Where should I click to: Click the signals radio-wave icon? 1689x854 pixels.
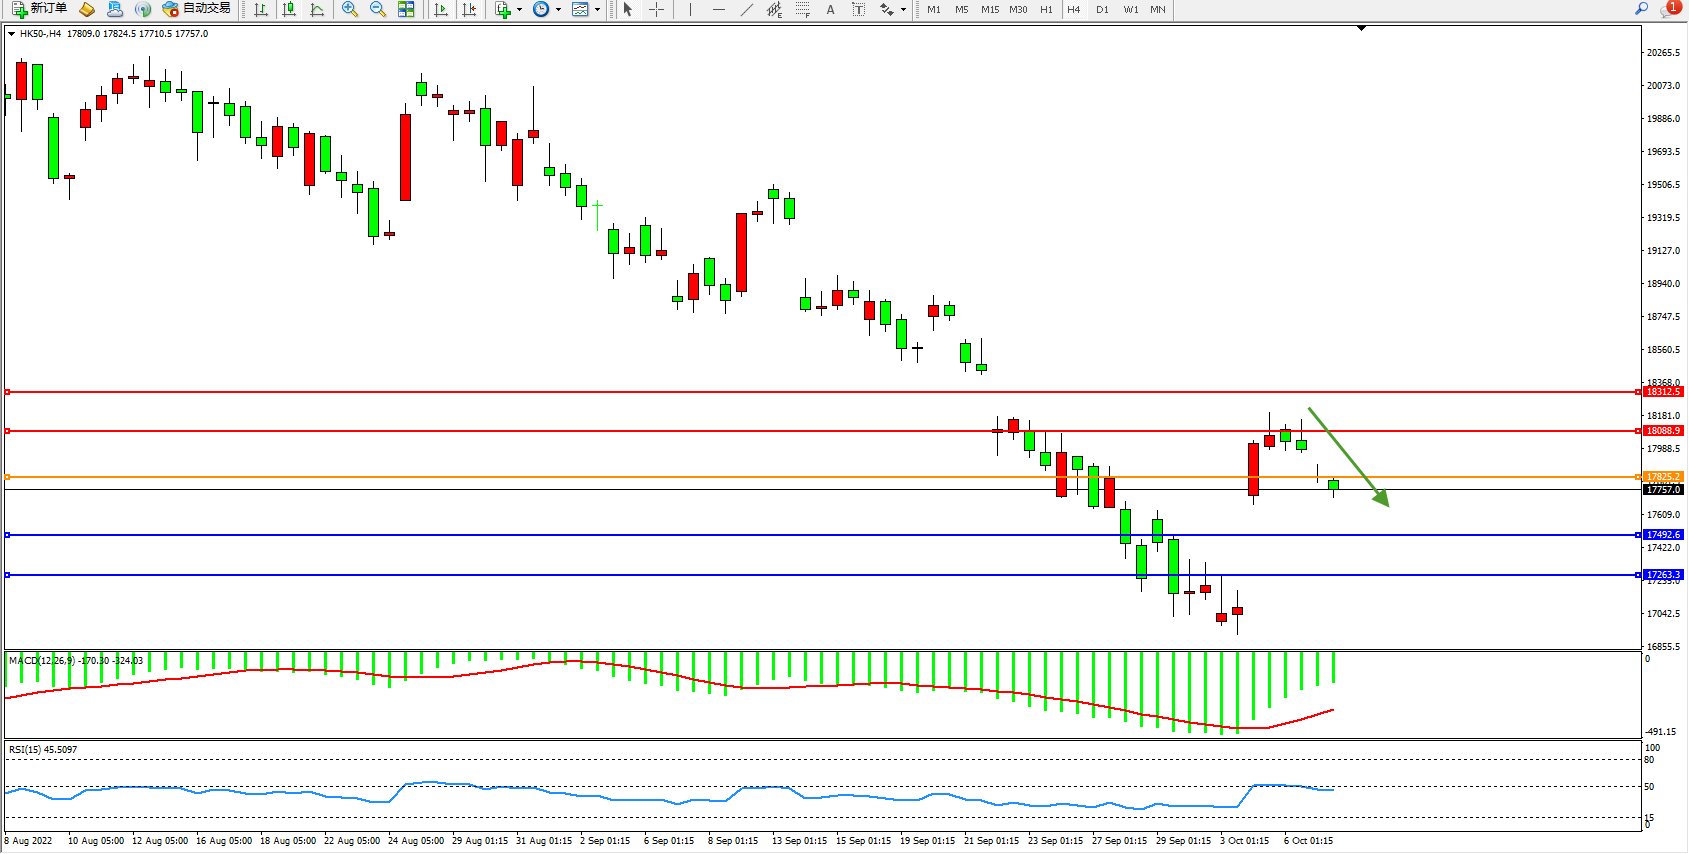pyautogui.click(x=143, y=9)
